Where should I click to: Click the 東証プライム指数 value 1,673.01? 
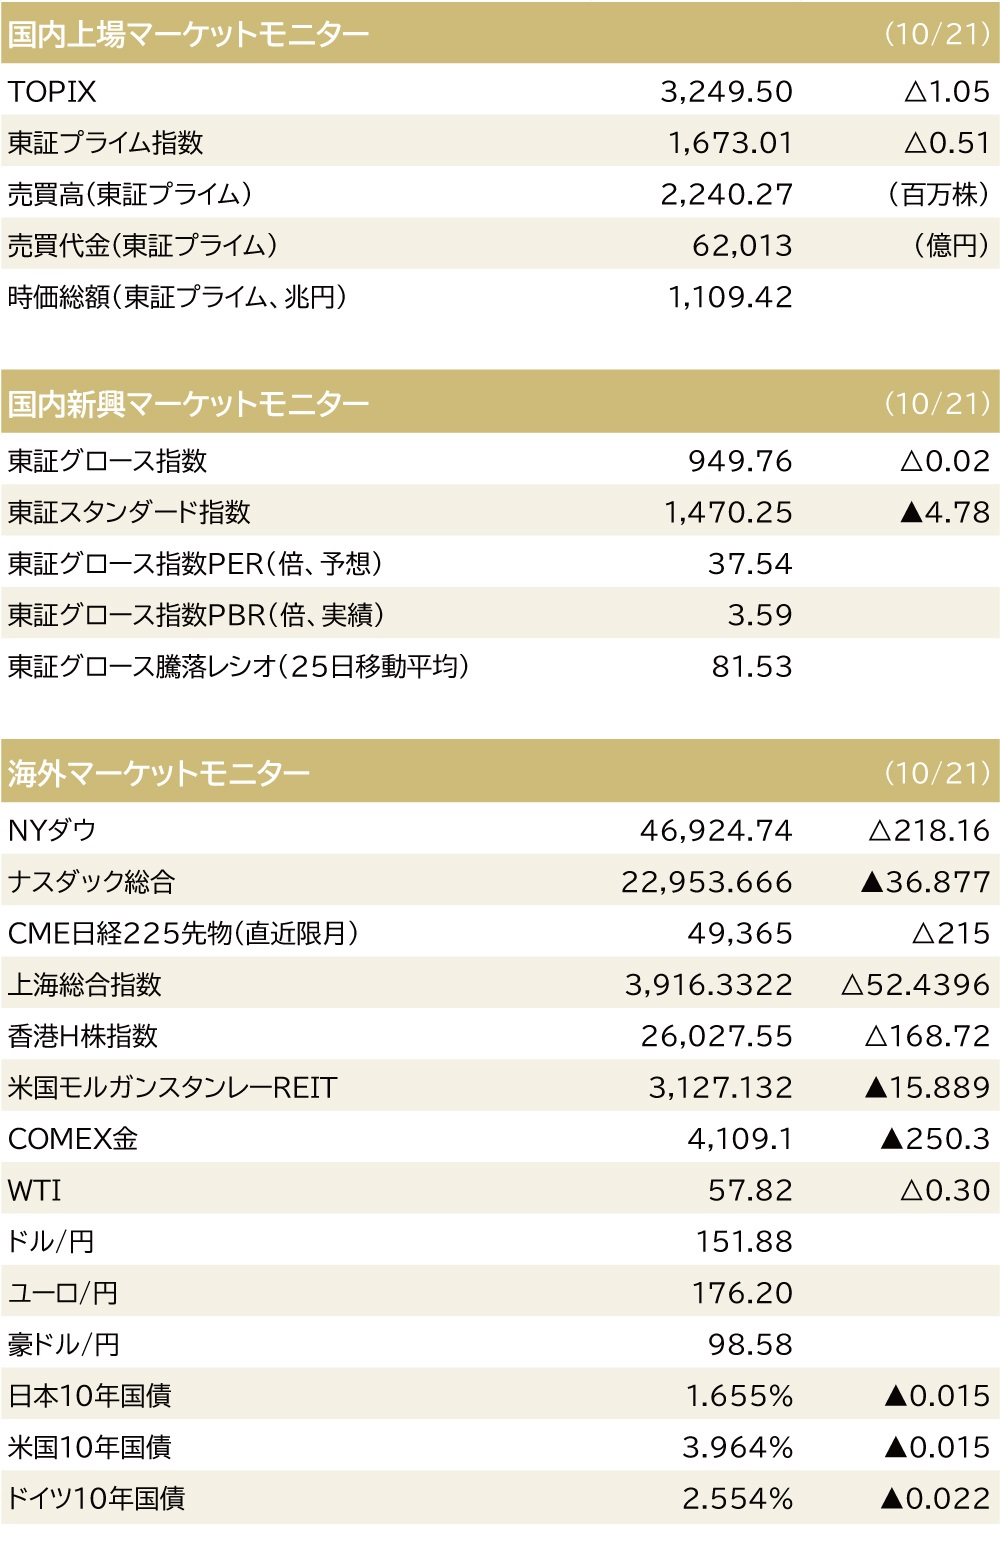(x=730, y=143)
